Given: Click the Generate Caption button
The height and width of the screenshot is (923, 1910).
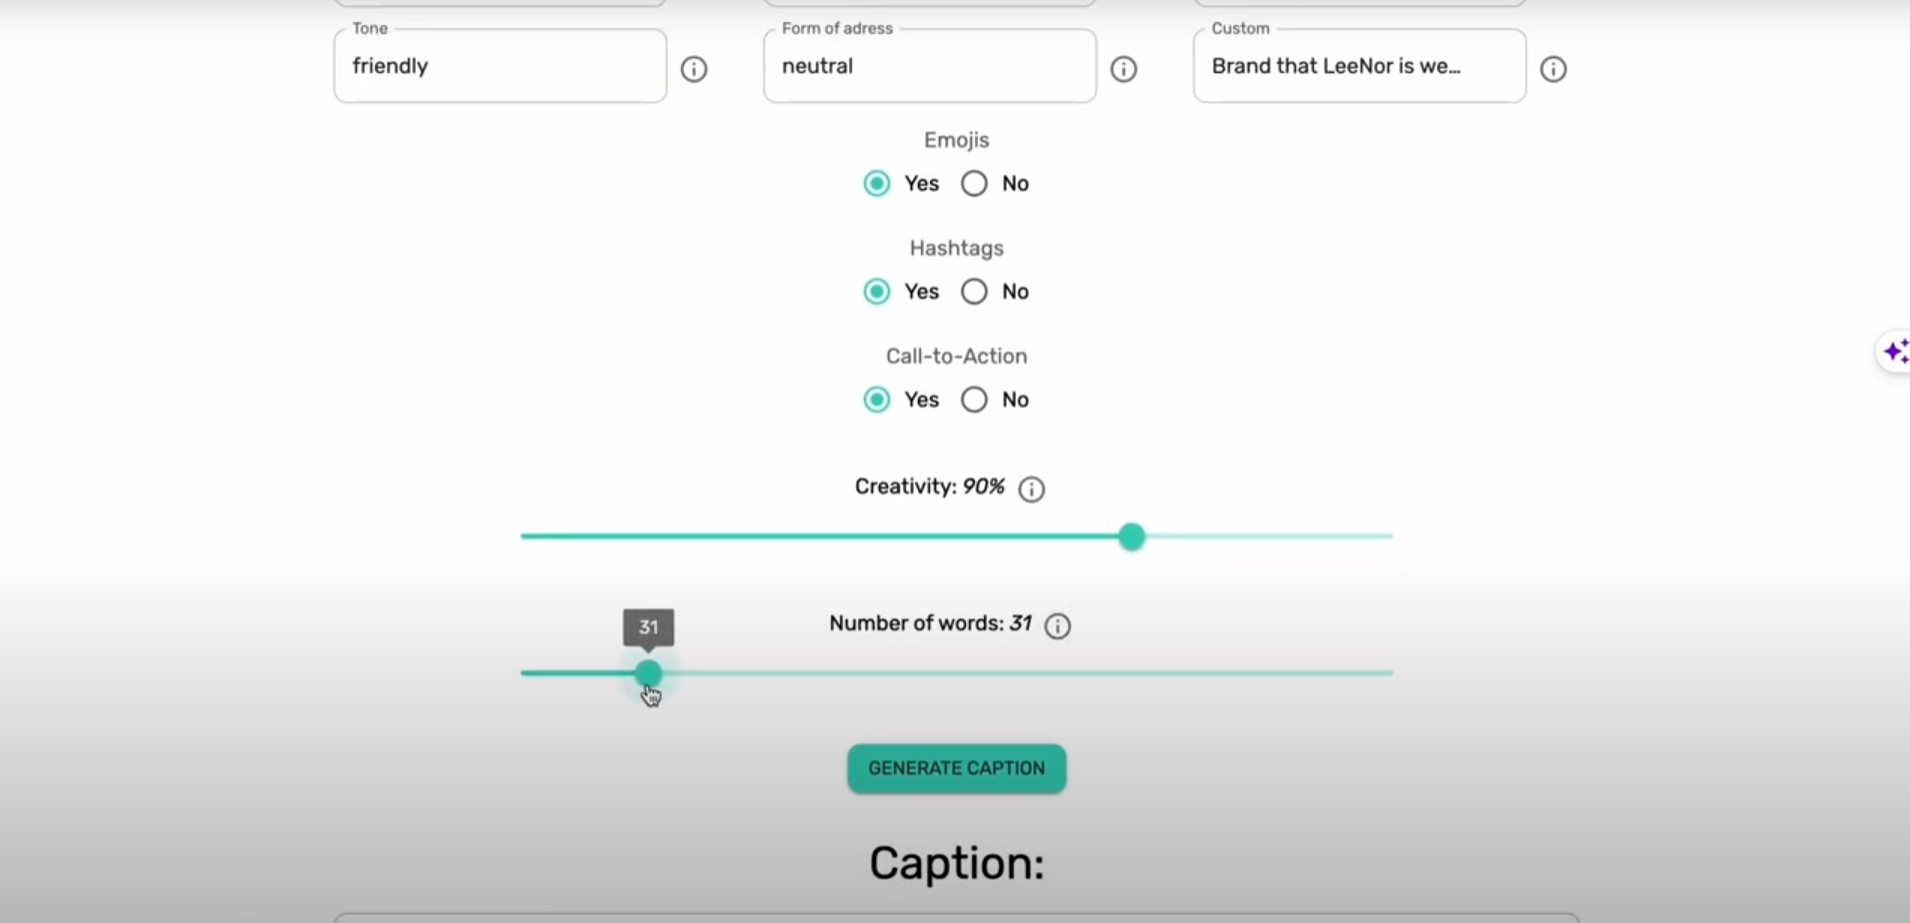Looking at the screenshot, I should [x=957, y=769].
